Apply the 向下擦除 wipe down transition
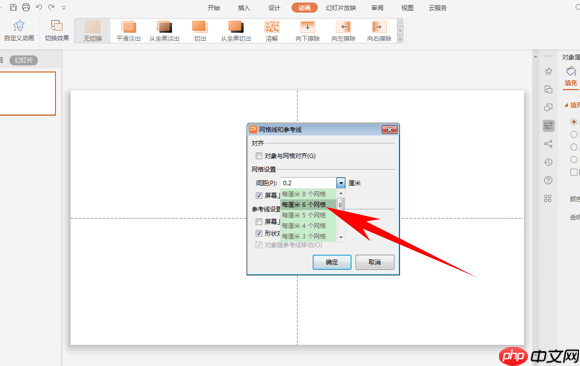This screenshot has height=366, width=580. 307,31
